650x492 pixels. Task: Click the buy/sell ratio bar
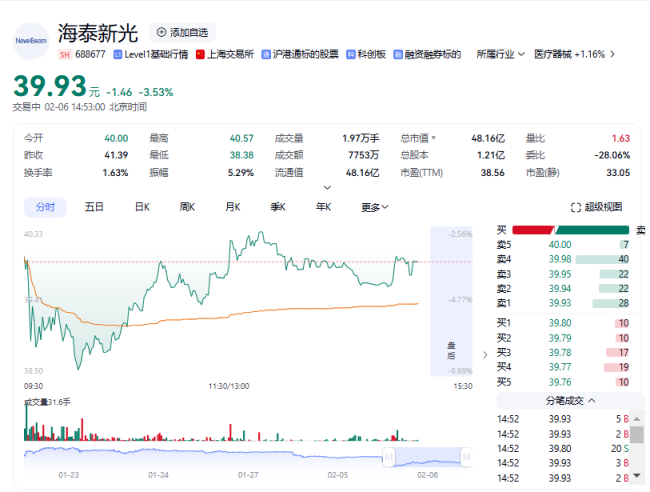[x=571, y=230]
